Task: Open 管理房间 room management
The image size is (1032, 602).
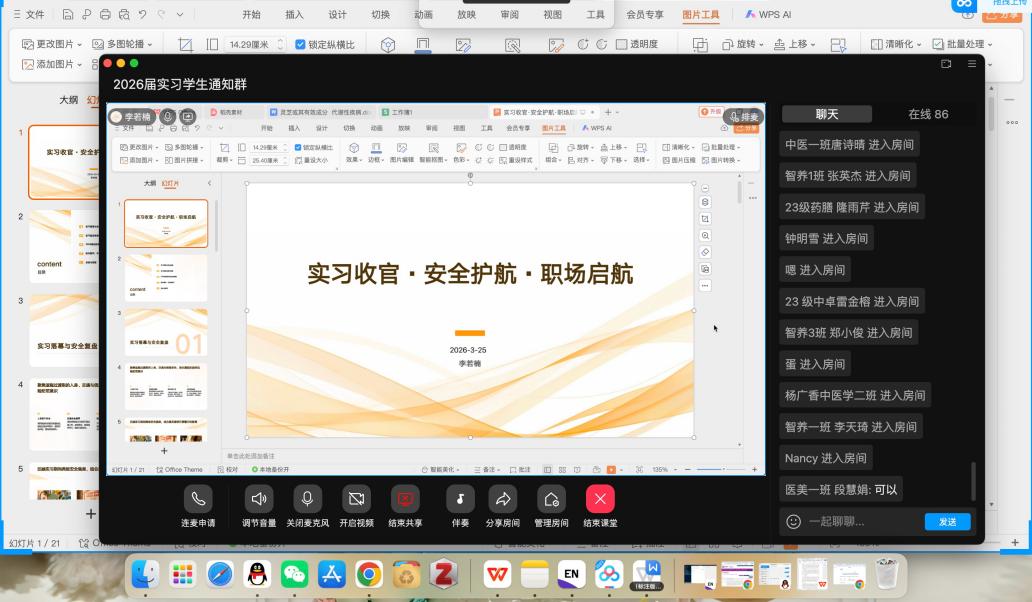Action: pos(551,499)
